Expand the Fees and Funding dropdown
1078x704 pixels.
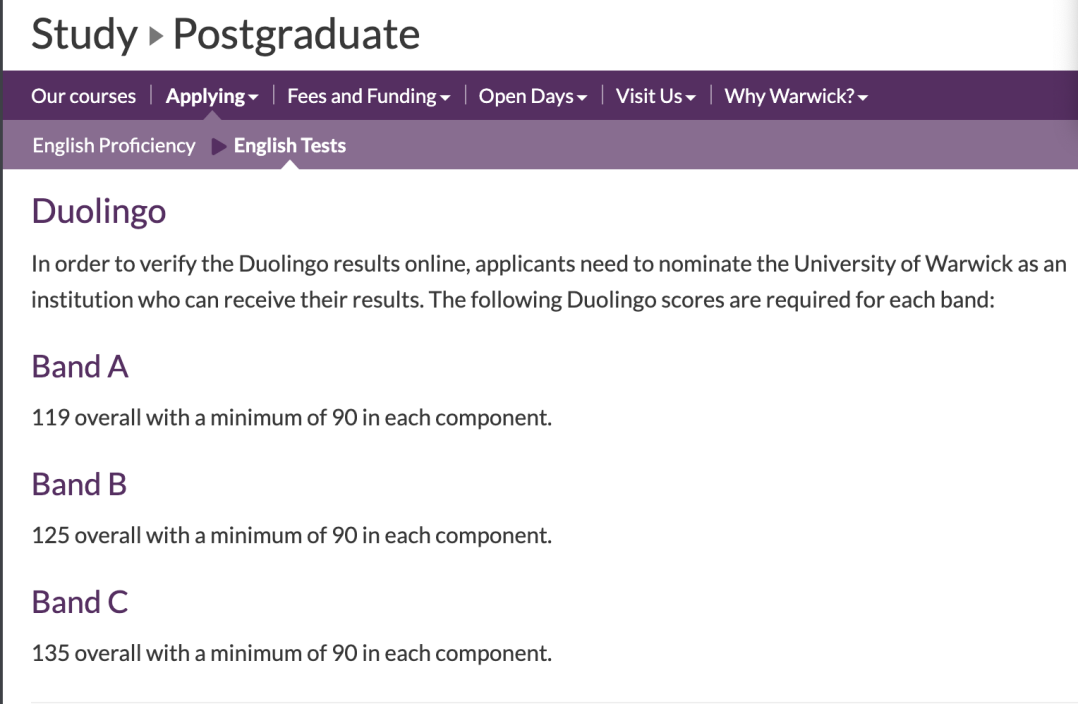point(368,96)
